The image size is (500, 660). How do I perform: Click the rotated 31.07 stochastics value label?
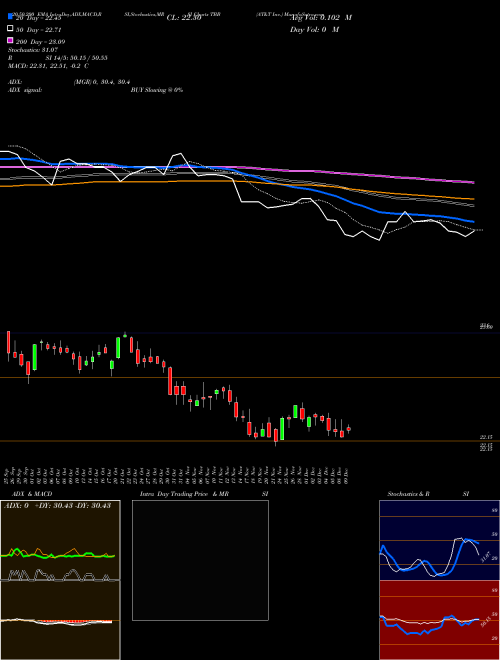point(485,556)
